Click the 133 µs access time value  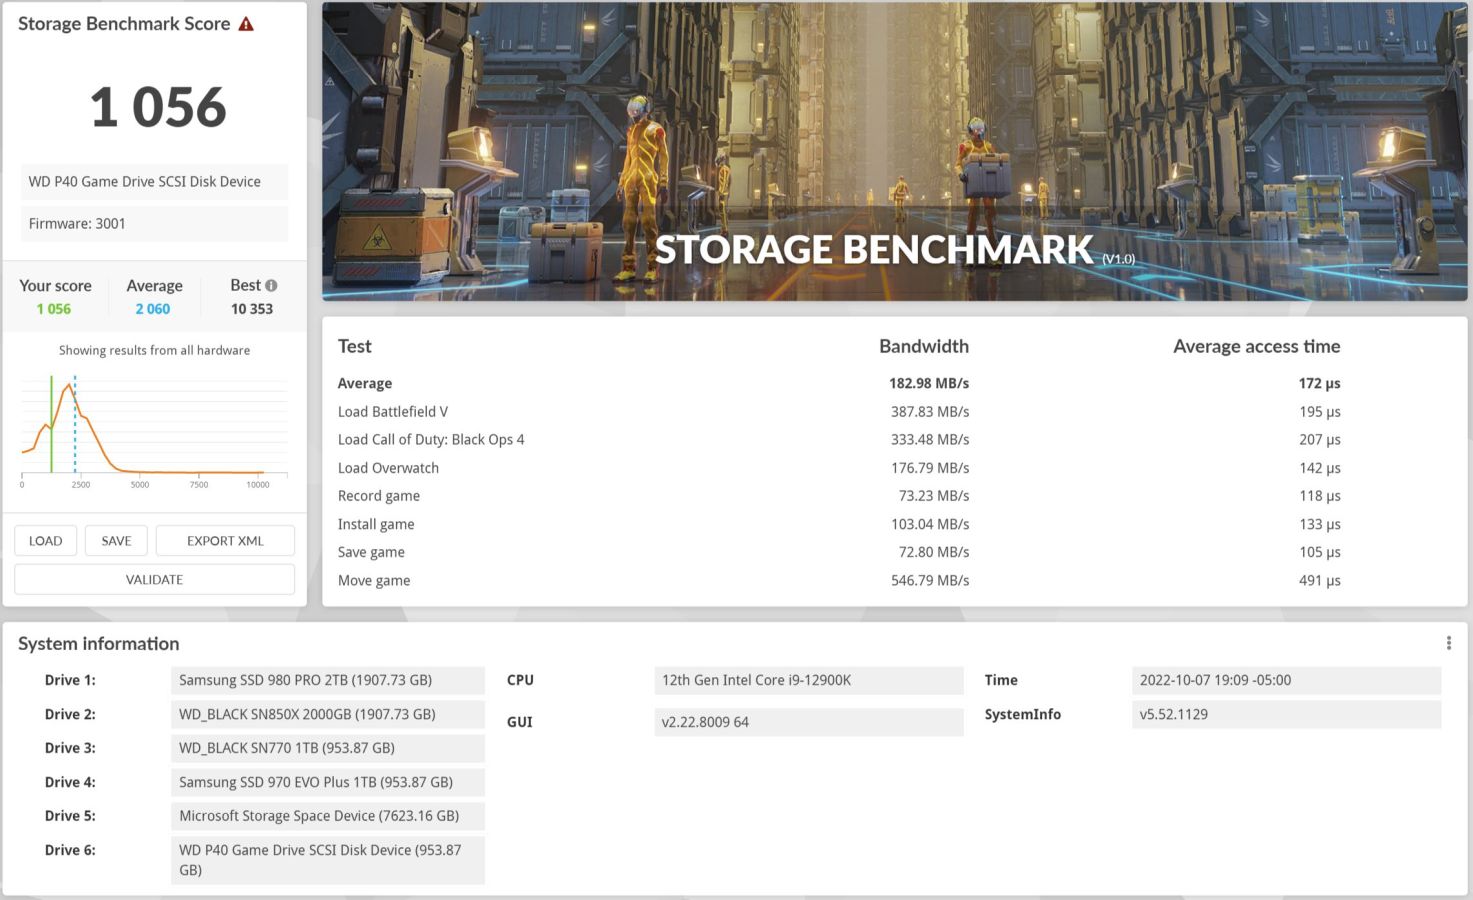point(1320,524)
